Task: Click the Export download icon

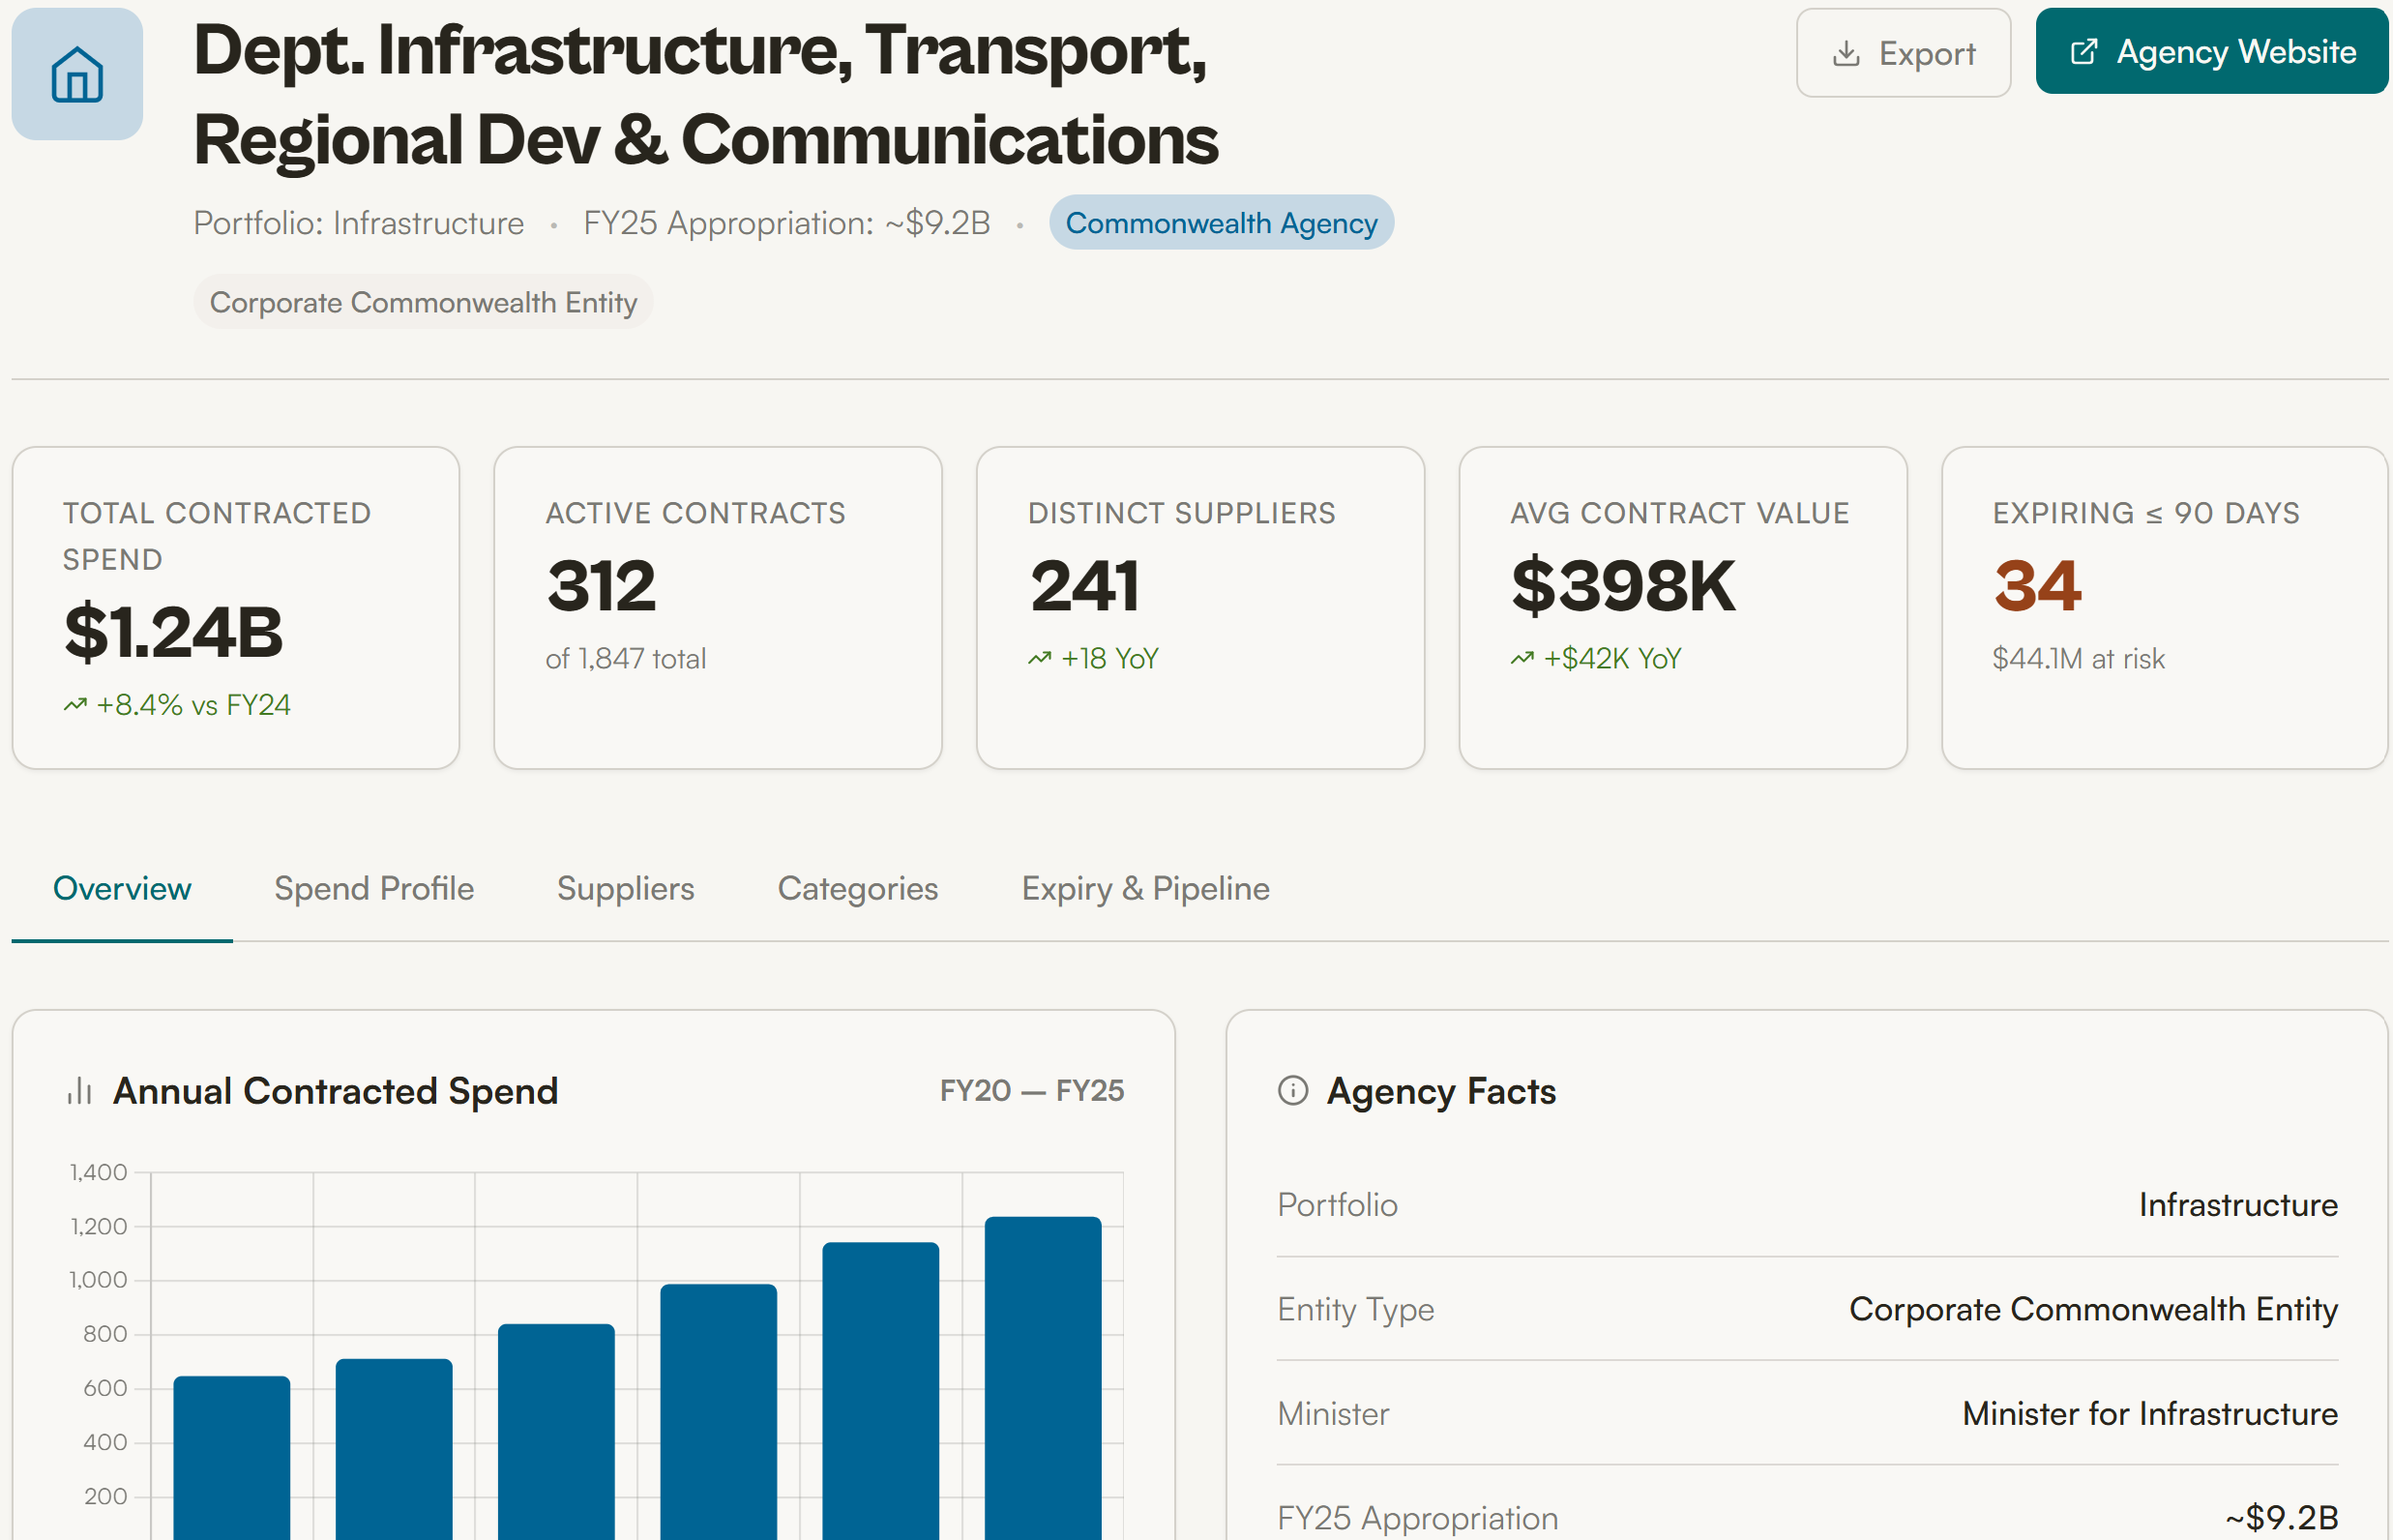Action: pyautogui.click(x=1846, y=53)
